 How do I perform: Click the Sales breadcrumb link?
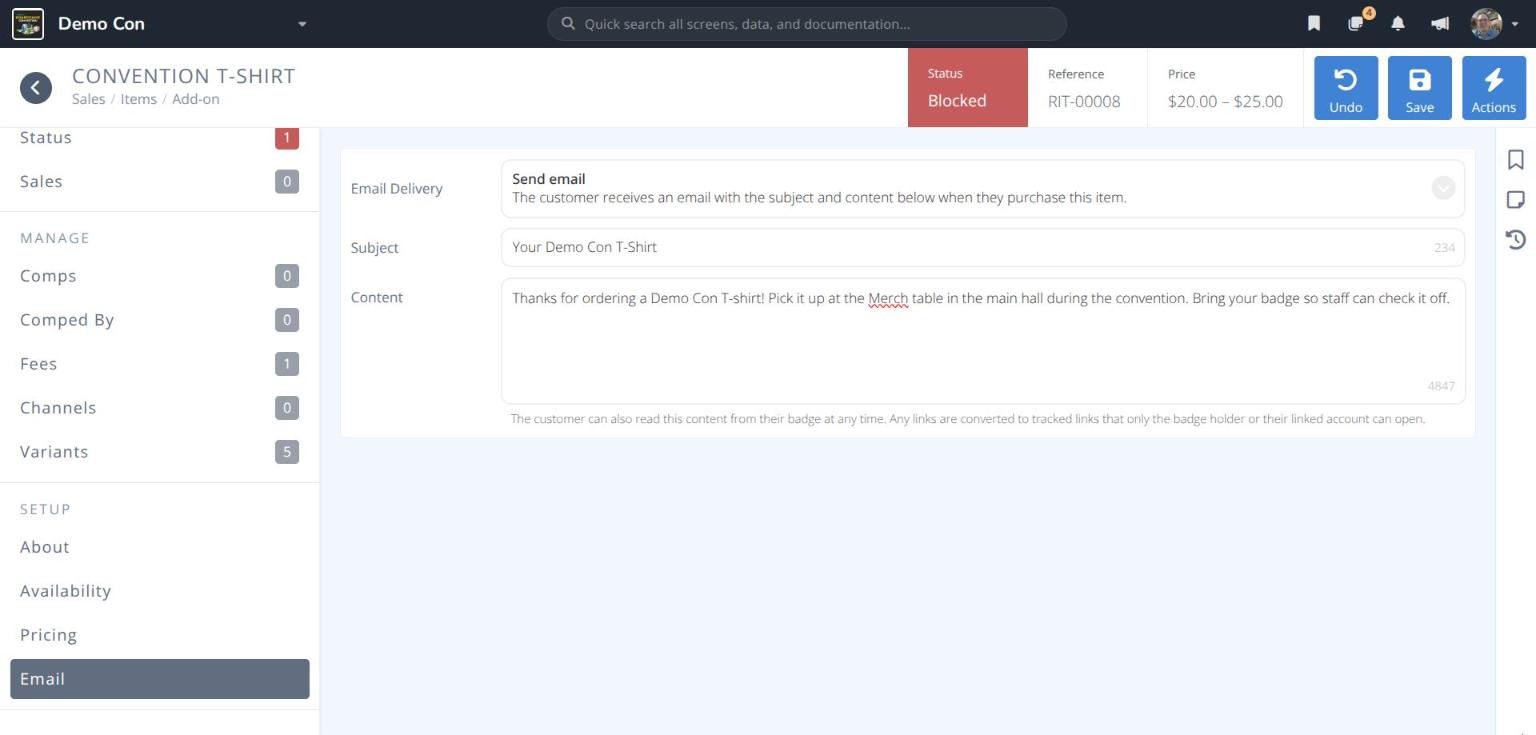point(89,99)
